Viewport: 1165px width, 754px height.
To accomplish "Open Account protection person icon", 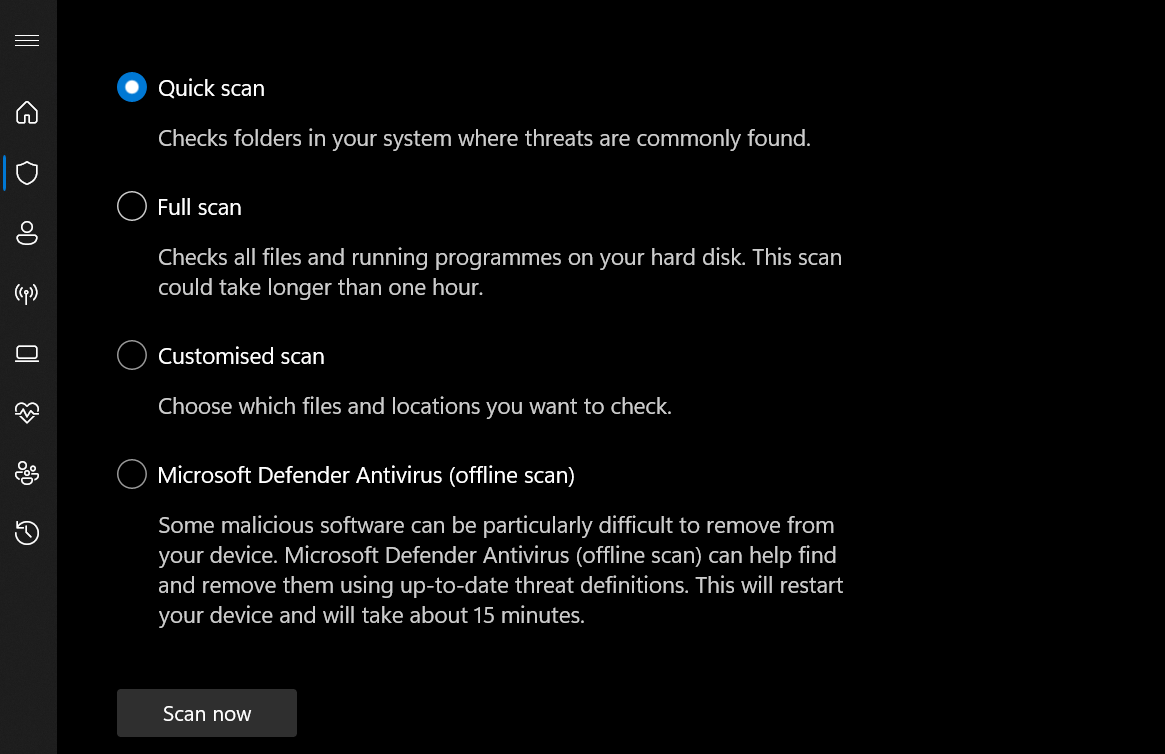I will click(27, 233).
